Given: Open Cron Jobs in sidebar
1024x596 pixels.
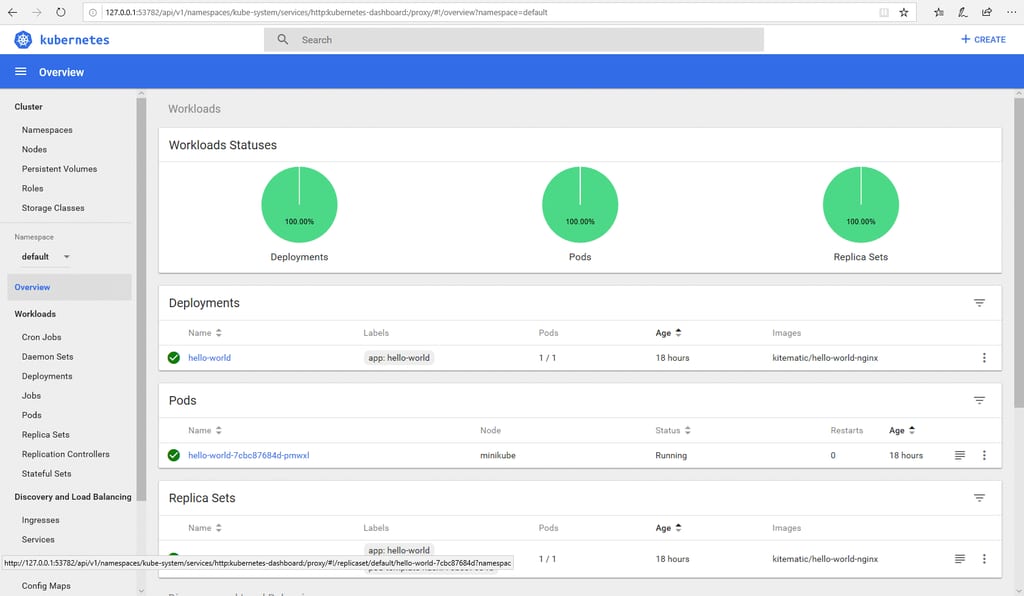Looking at the screenshot, I should pos(41,337).
